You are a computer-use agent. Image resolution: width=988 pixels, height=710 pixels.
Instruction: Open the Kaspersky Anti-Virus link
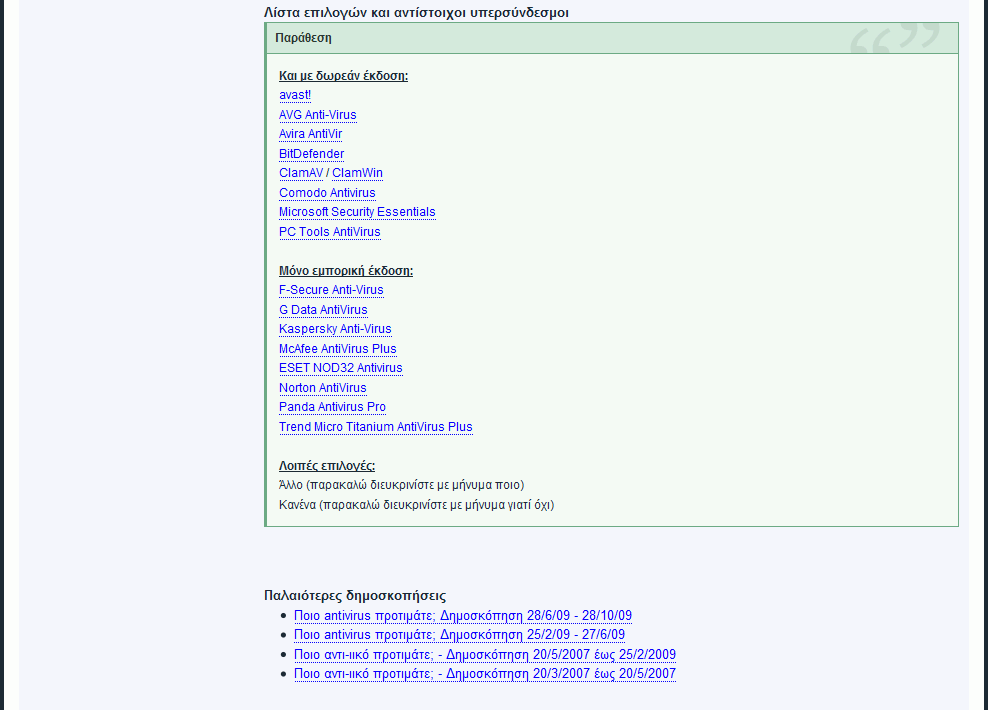[335, 329]
